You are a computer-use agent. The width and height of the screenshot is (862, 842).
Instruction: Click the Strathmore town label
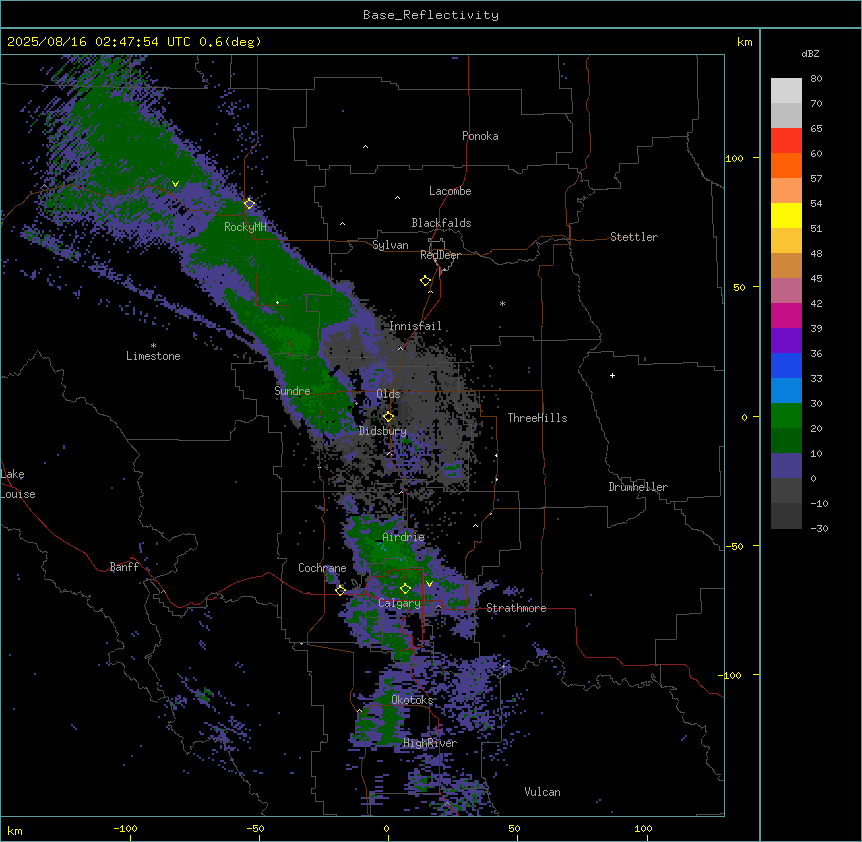(x=516, y=608)
